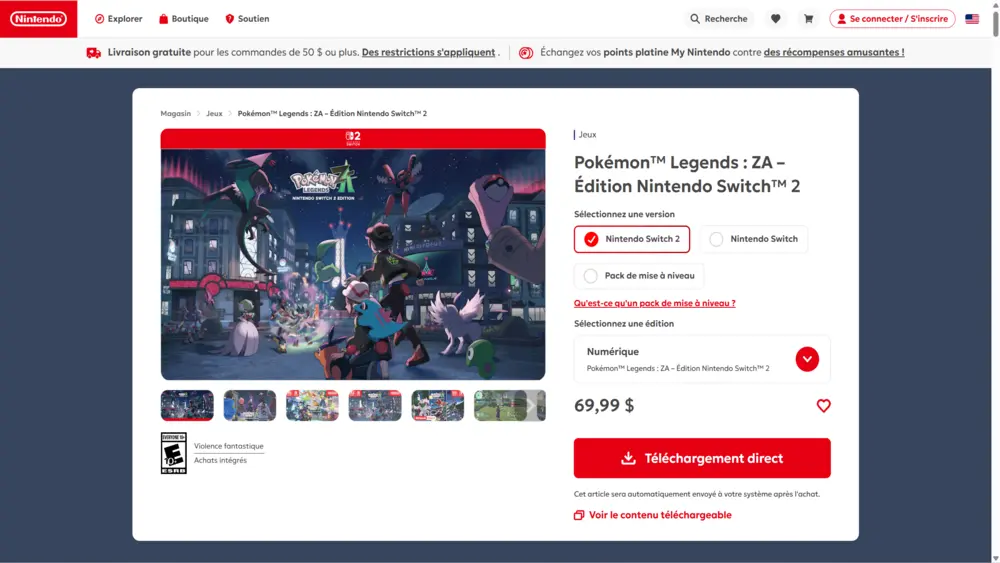Click the free delivery truck icon

pyautogui.click(x=94, y=53)
